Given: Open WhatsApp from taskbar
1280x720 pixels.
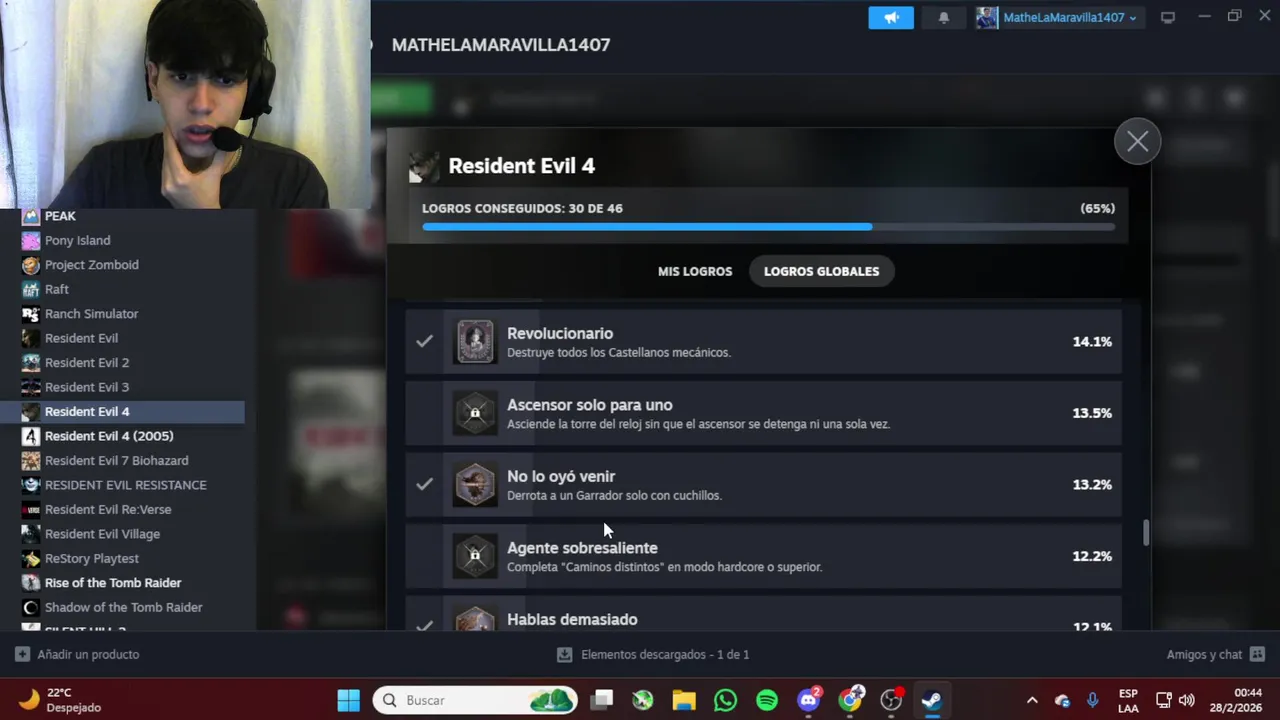Looking at the screenshot, I should pos(725,700).
